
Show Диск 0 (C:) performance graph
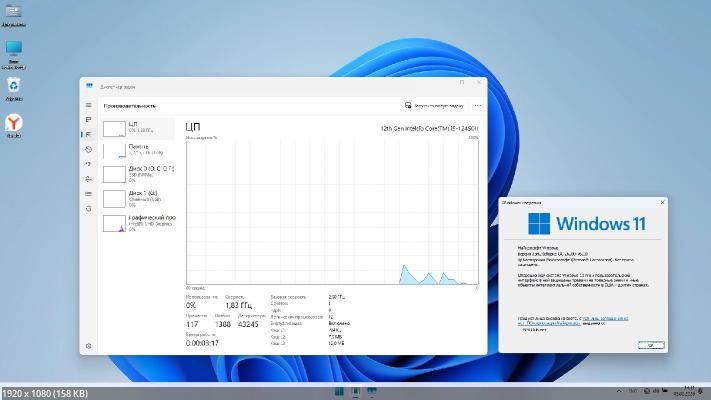tap(138, 173)
